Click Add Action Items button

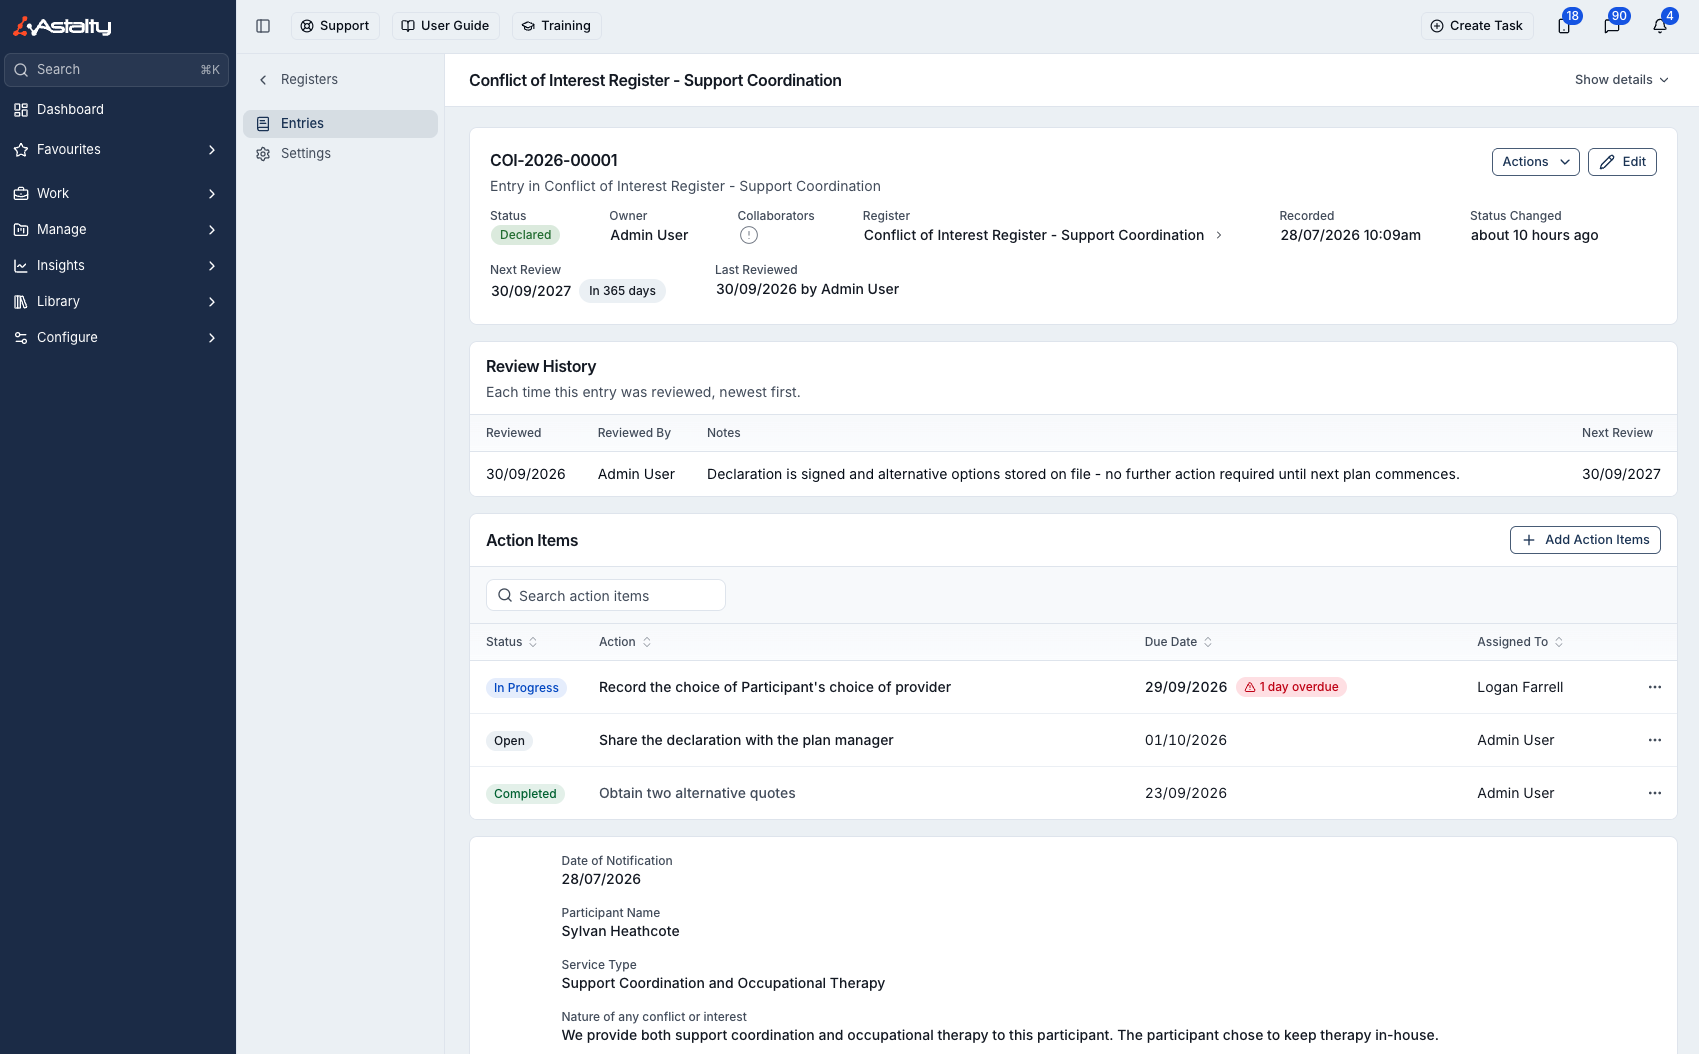pos(1585,540)
